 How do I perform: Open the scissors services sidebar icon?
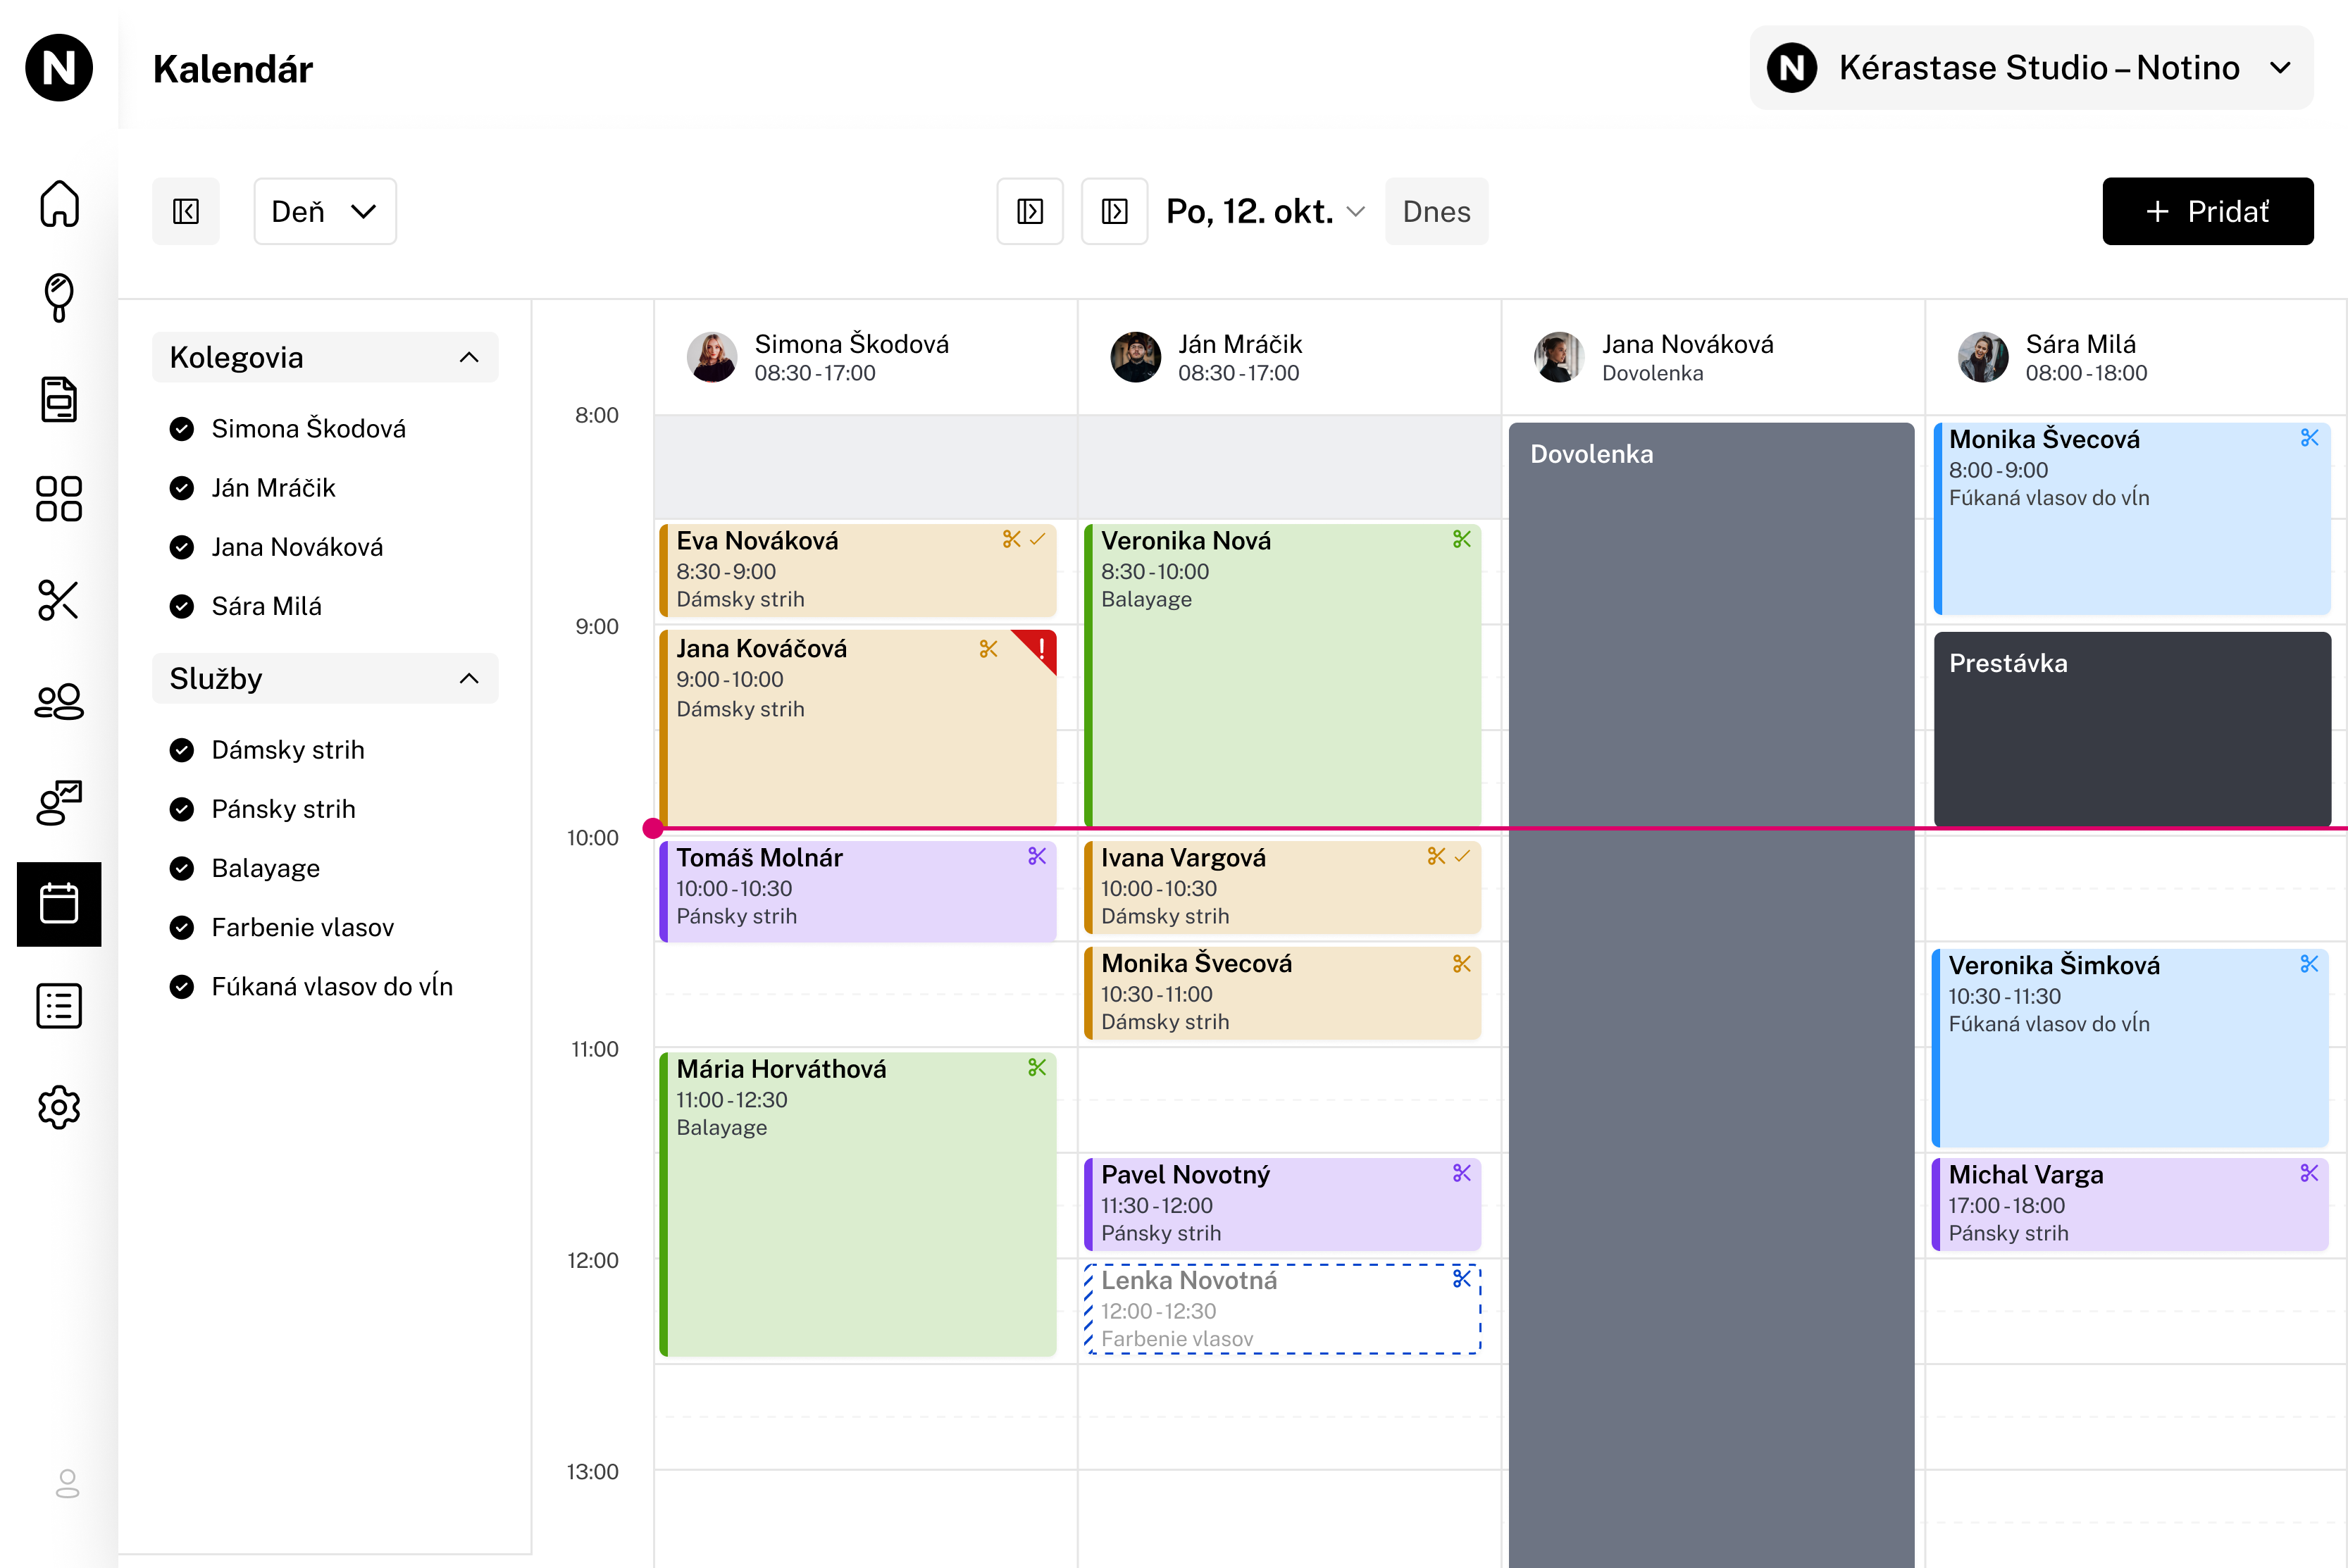point(59,600)
